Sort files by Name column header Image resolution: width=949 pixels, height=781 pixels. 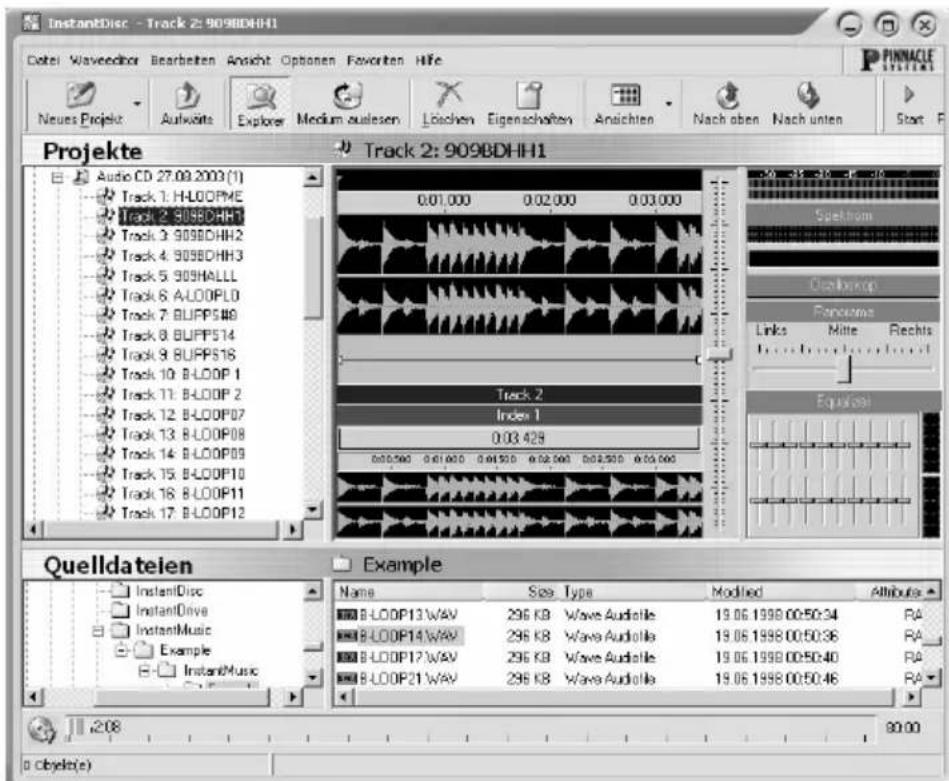click(x=409, y=592)
